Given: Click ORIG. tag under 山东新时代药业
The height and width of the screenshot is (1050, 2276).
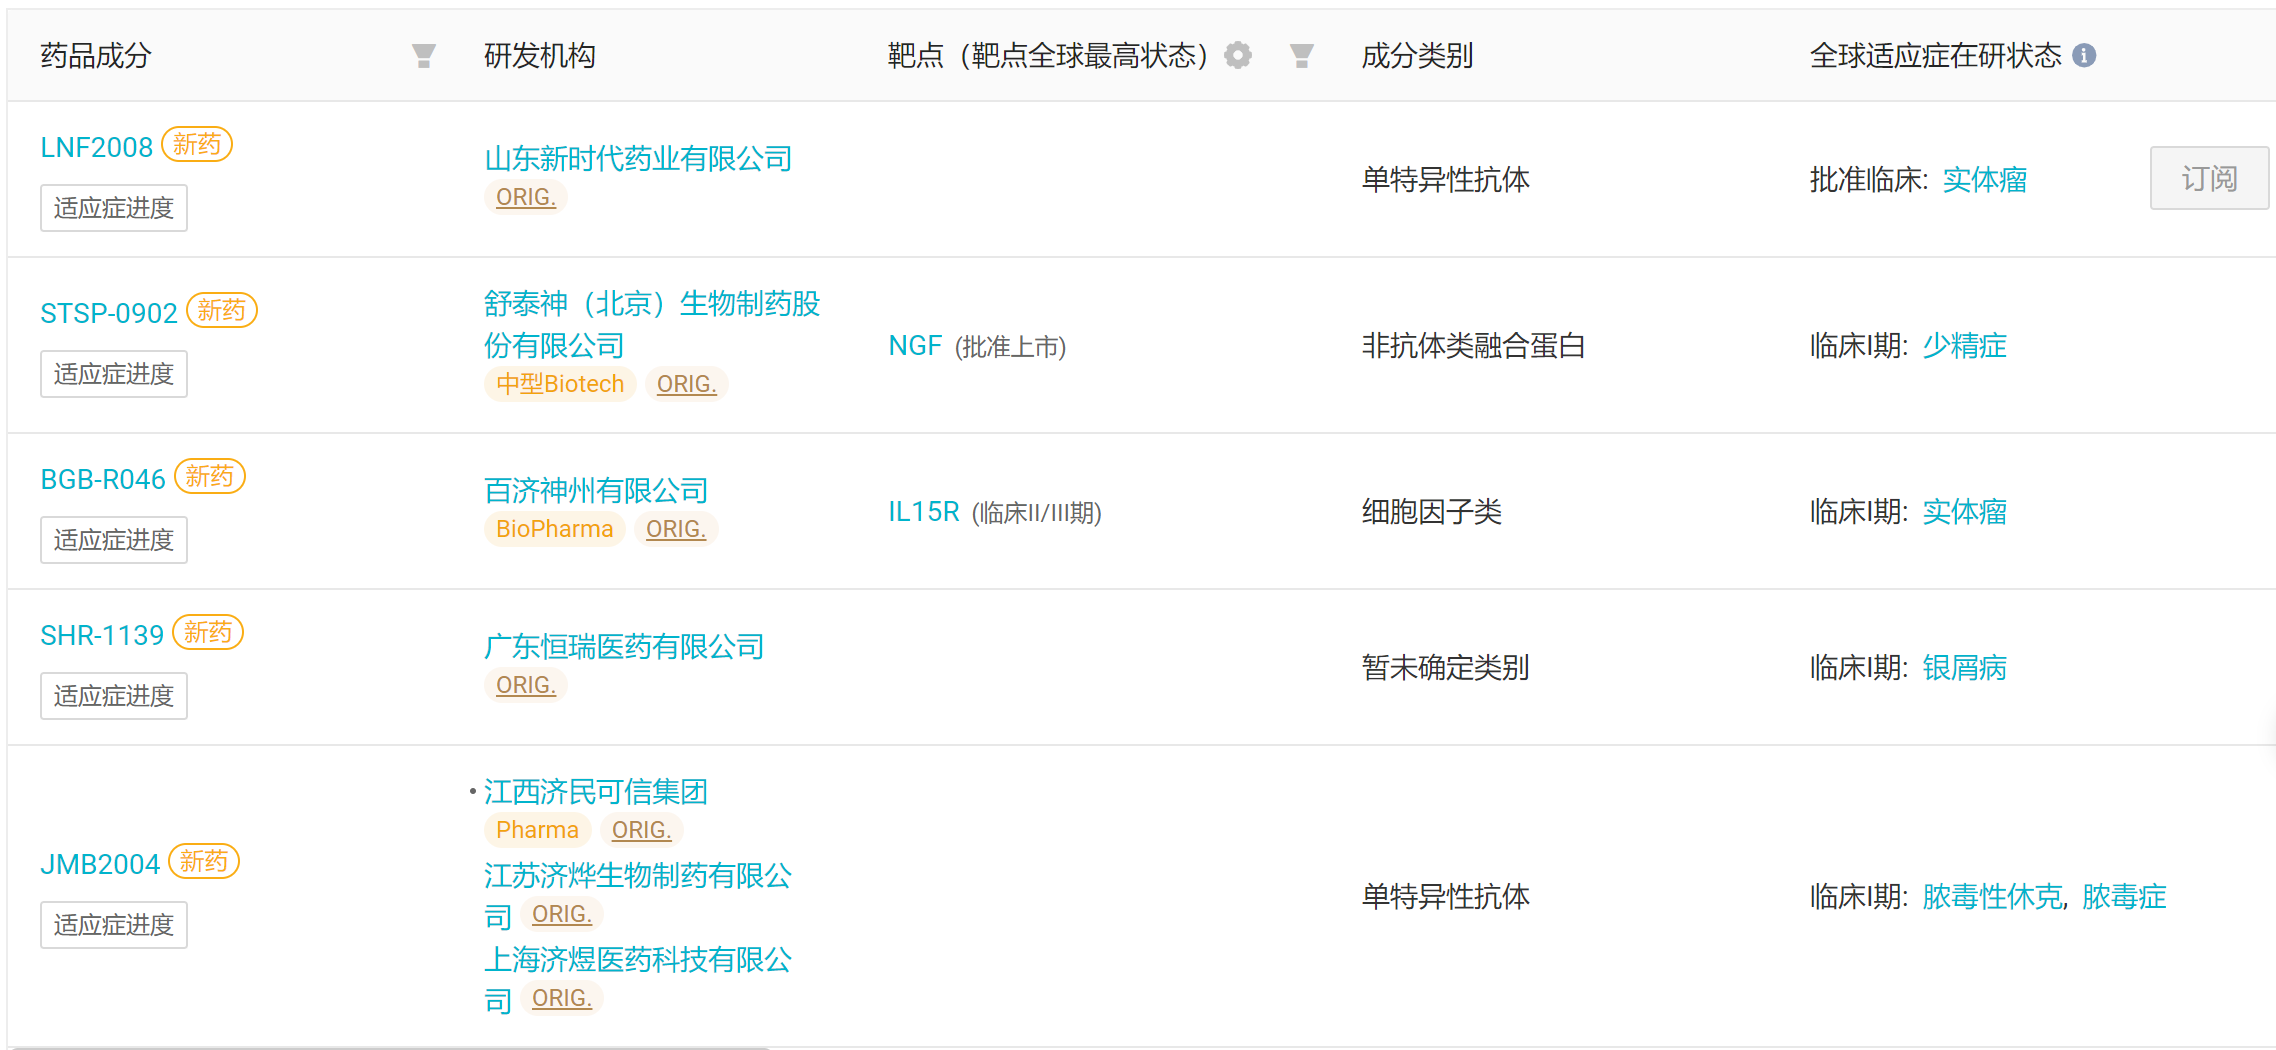Looking at the screenshot, I should coord(526,197).
